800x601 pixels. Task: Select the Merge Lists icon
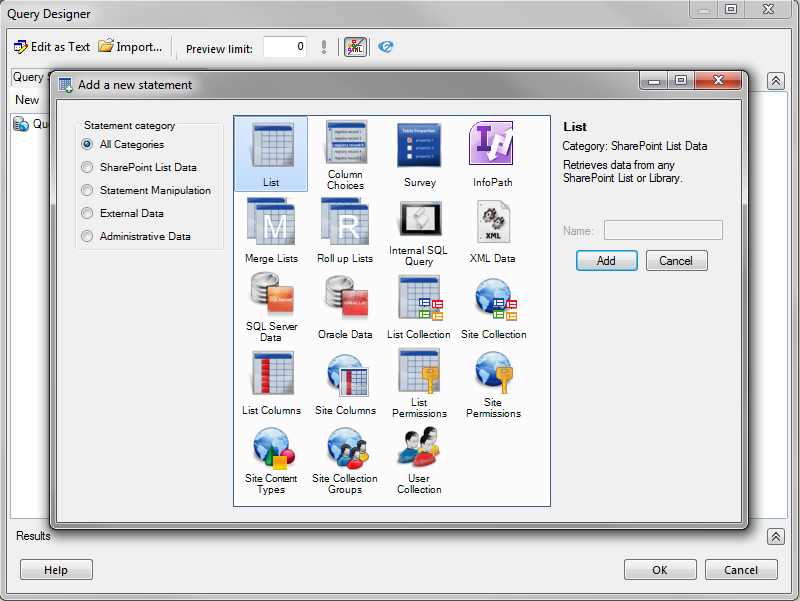point(271,224)
